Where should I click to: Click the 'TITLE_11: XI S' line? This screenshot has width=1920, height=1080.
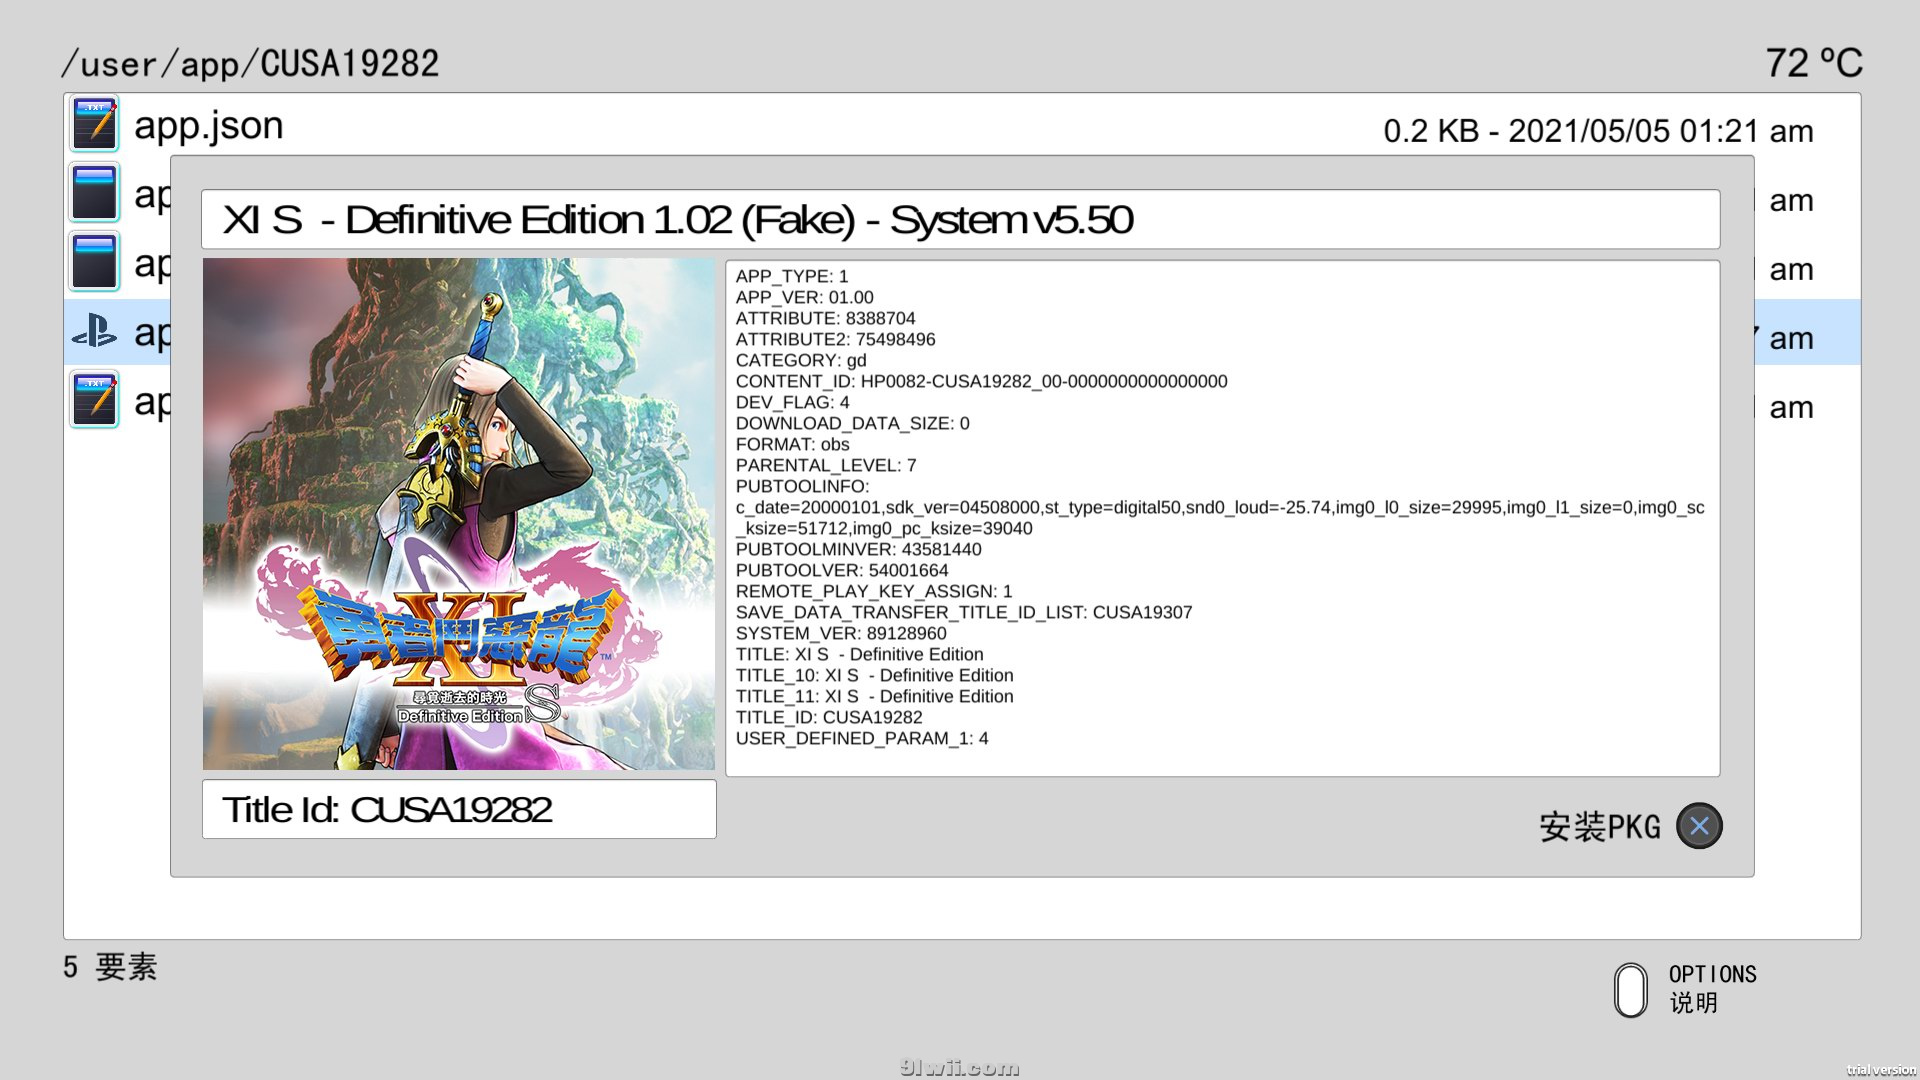(x=875, y=696)
